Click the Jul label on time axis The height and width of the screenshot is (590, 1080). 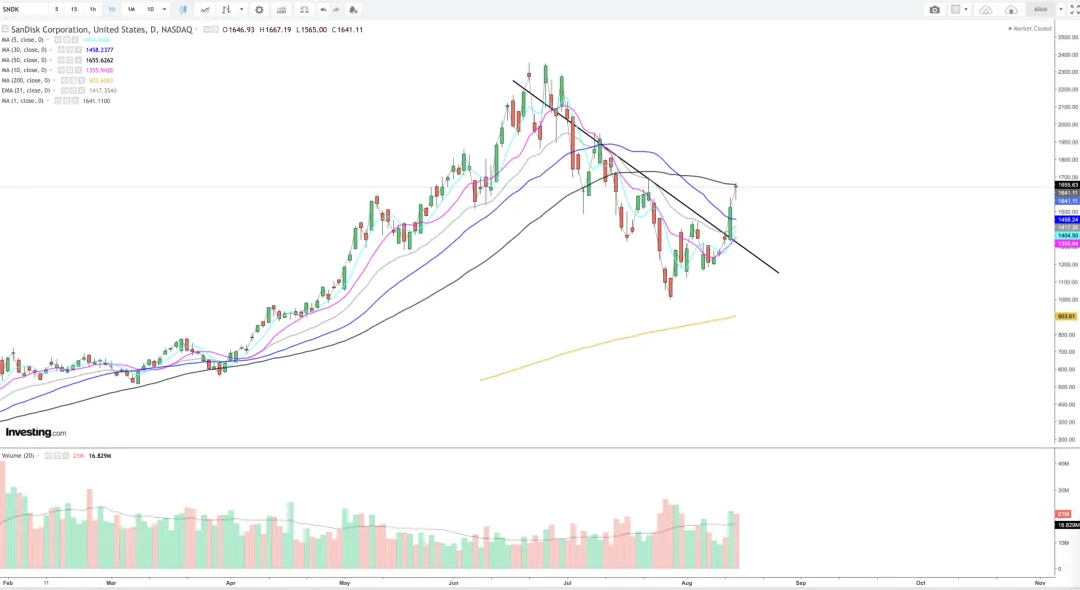[x=567, y=583]
